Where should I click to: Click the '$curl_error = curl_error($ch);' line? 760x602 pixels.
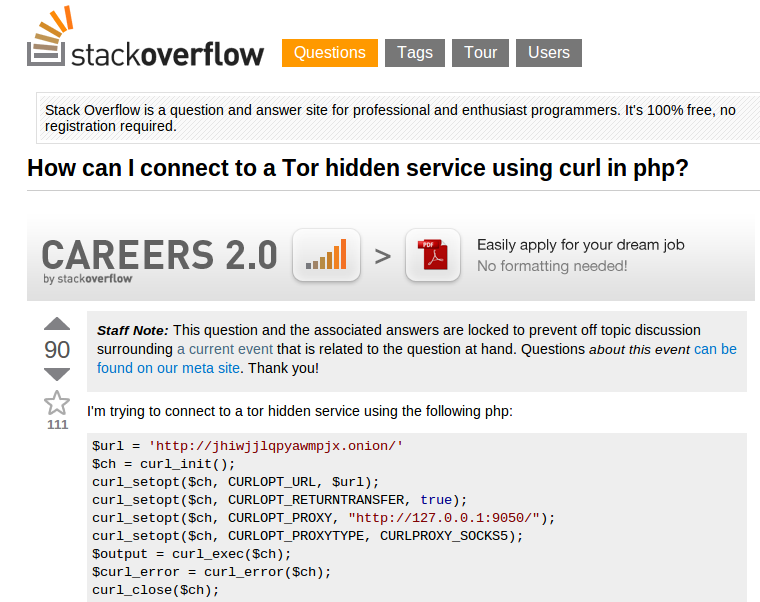point(212,572)
